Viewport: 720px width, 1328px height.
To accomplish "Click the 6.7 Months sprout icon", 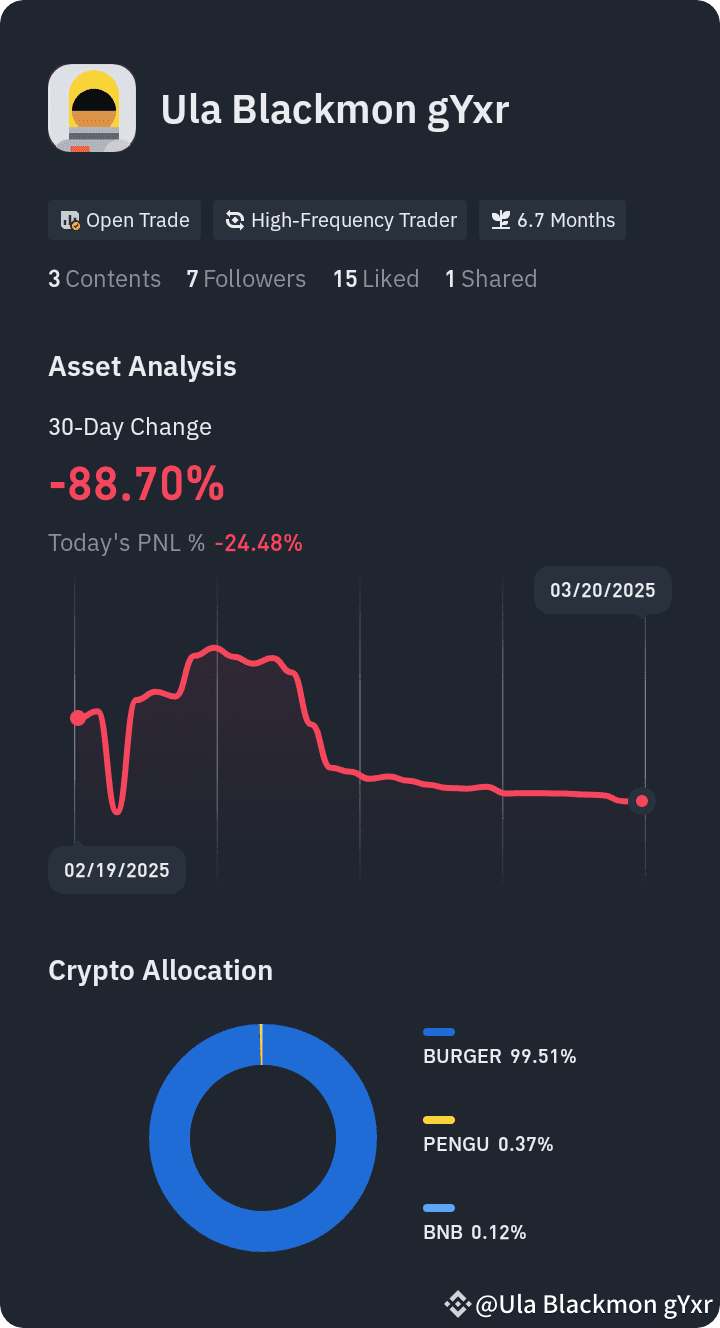I will click(x=501, y=220).
